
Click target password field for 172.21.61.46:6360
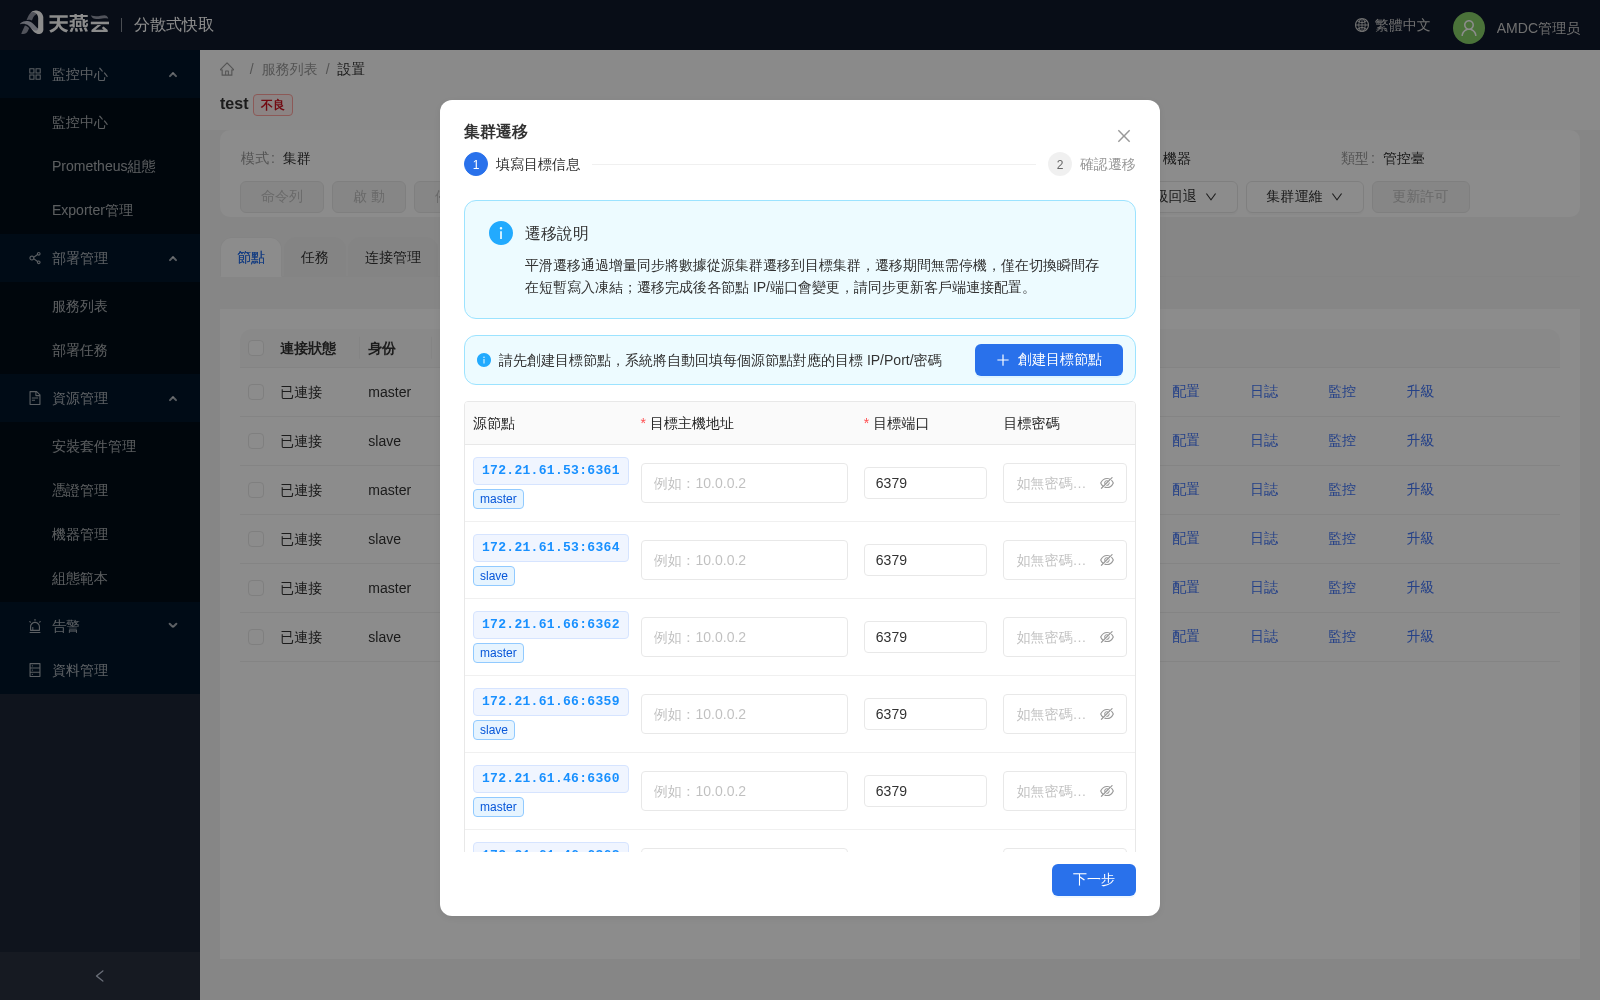[1065, 791]
